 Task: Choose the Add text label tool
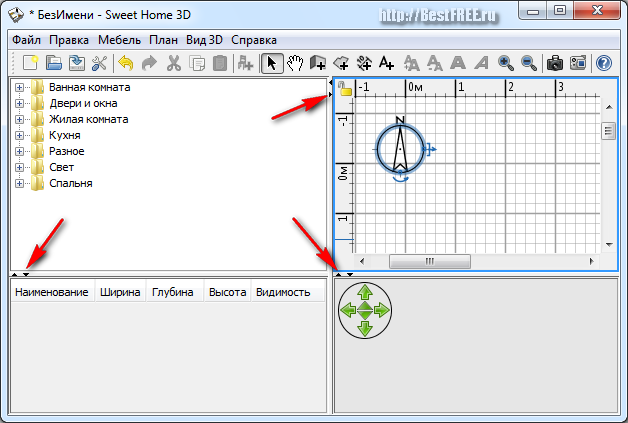386,63
